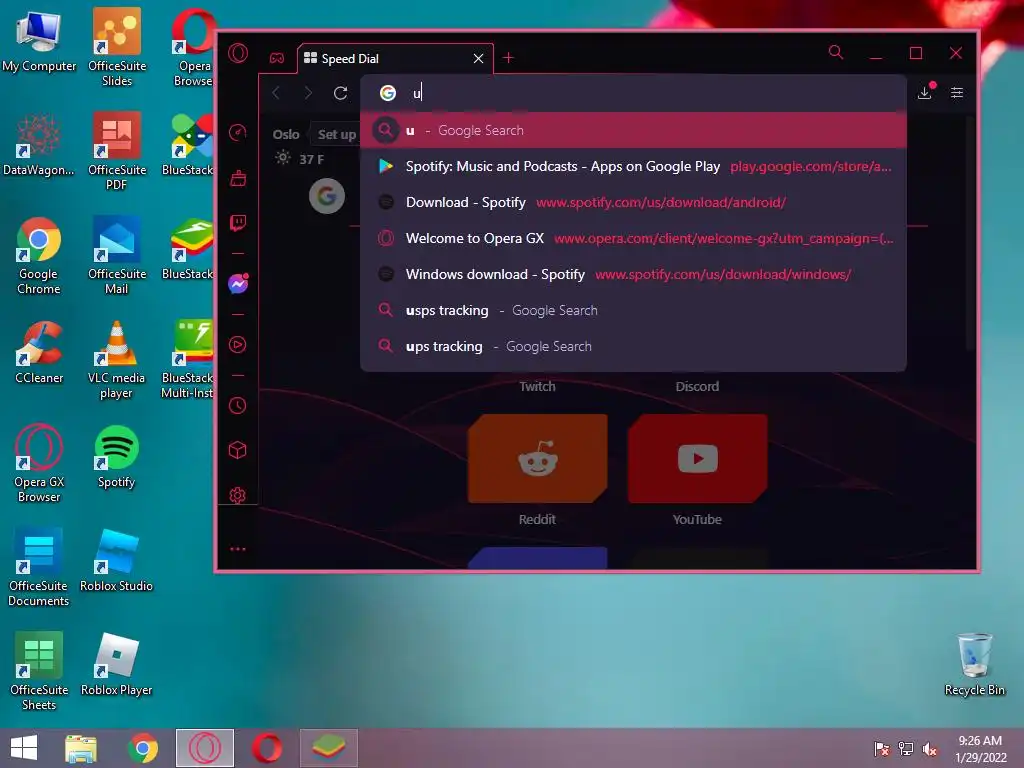Image resolution: width=1024 pixels, height=768 pixels.
Task: Open the Downloads icon in toolbar
Action: 925,93
